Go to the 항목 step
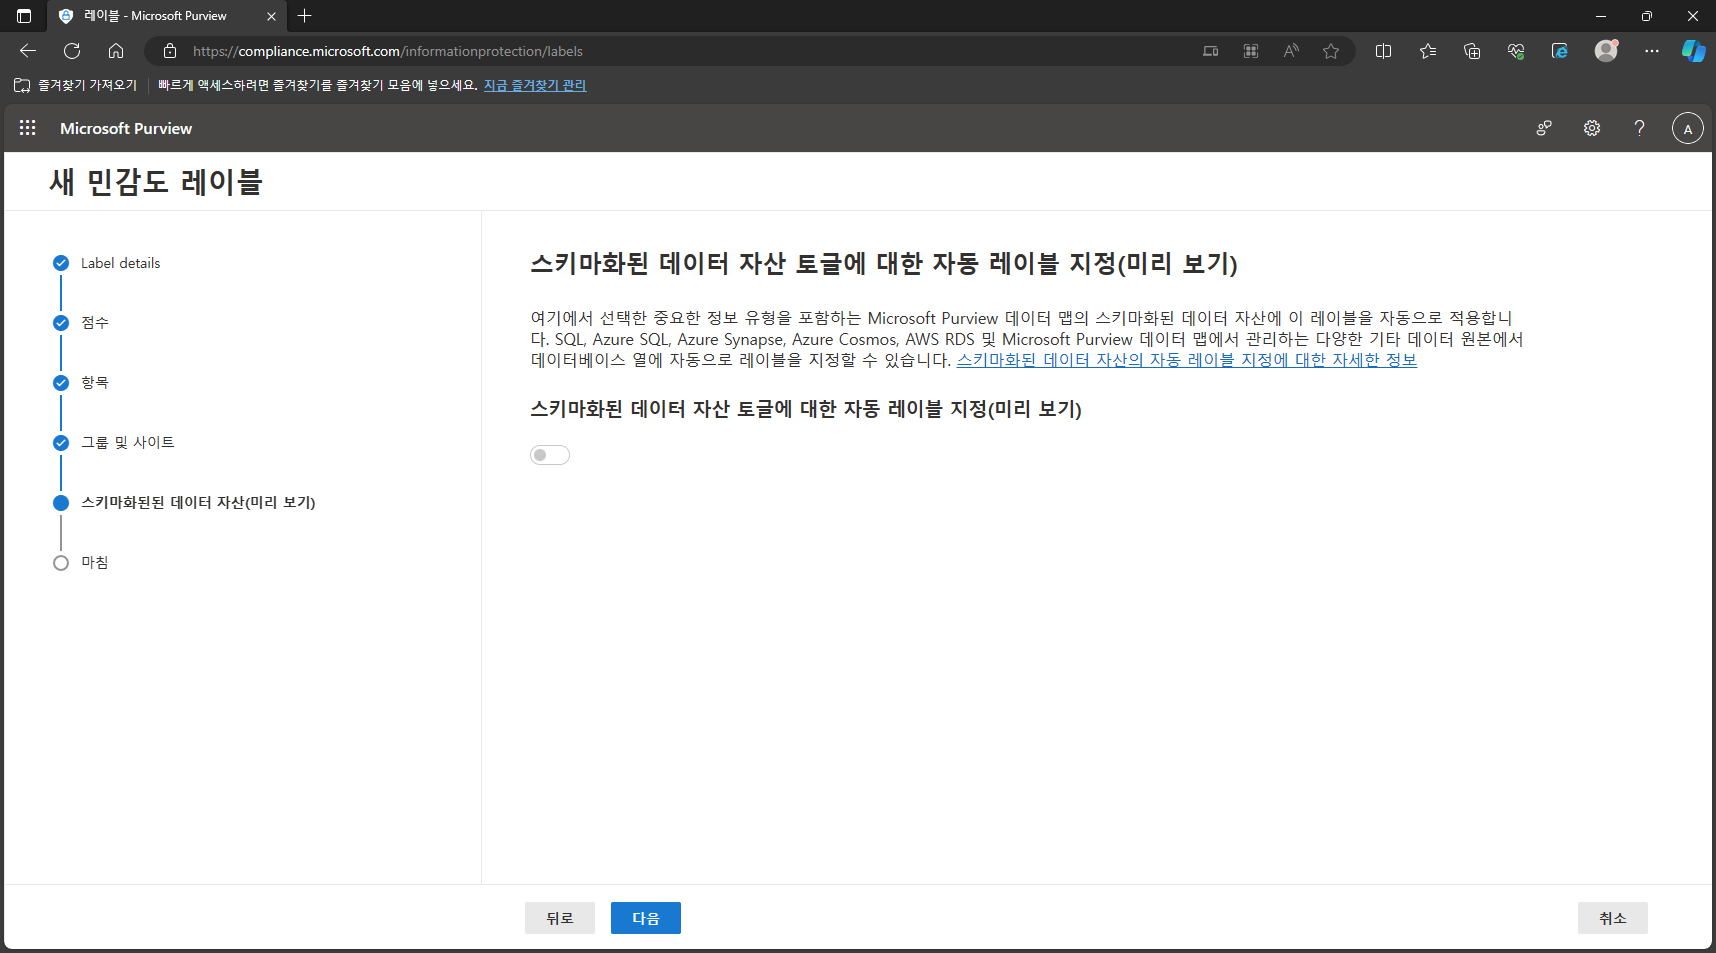This screenshot has width=1716, height=953. [x=95, y=382]
